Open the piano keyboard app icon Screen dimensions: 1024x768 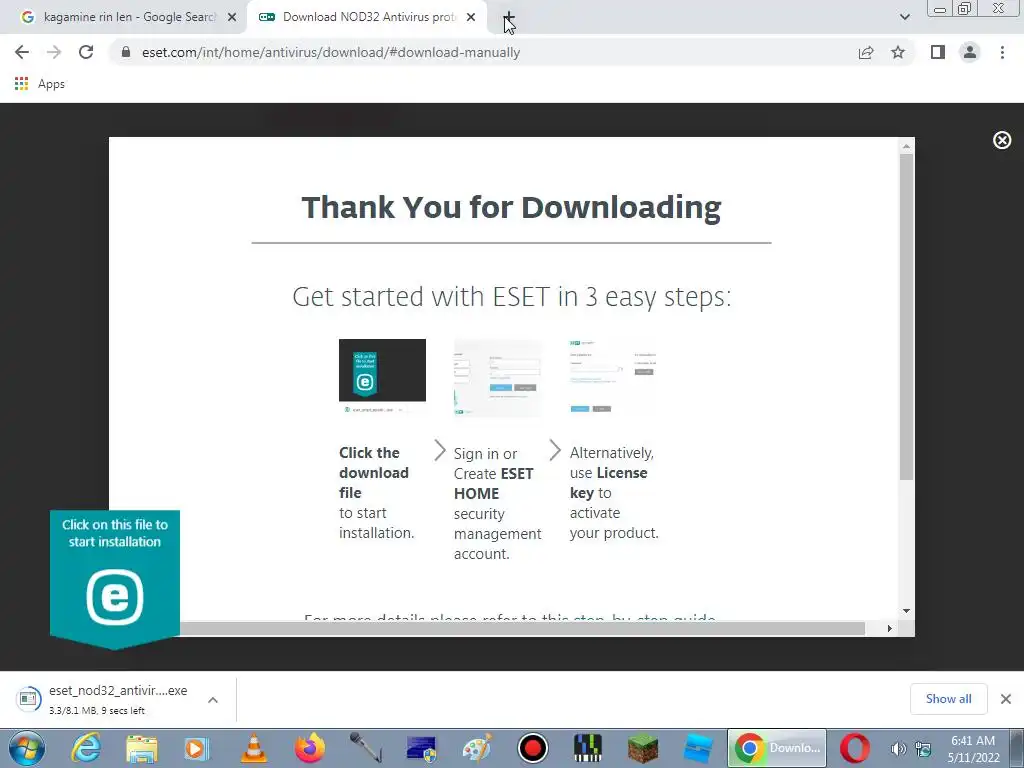tap(588, 748)
